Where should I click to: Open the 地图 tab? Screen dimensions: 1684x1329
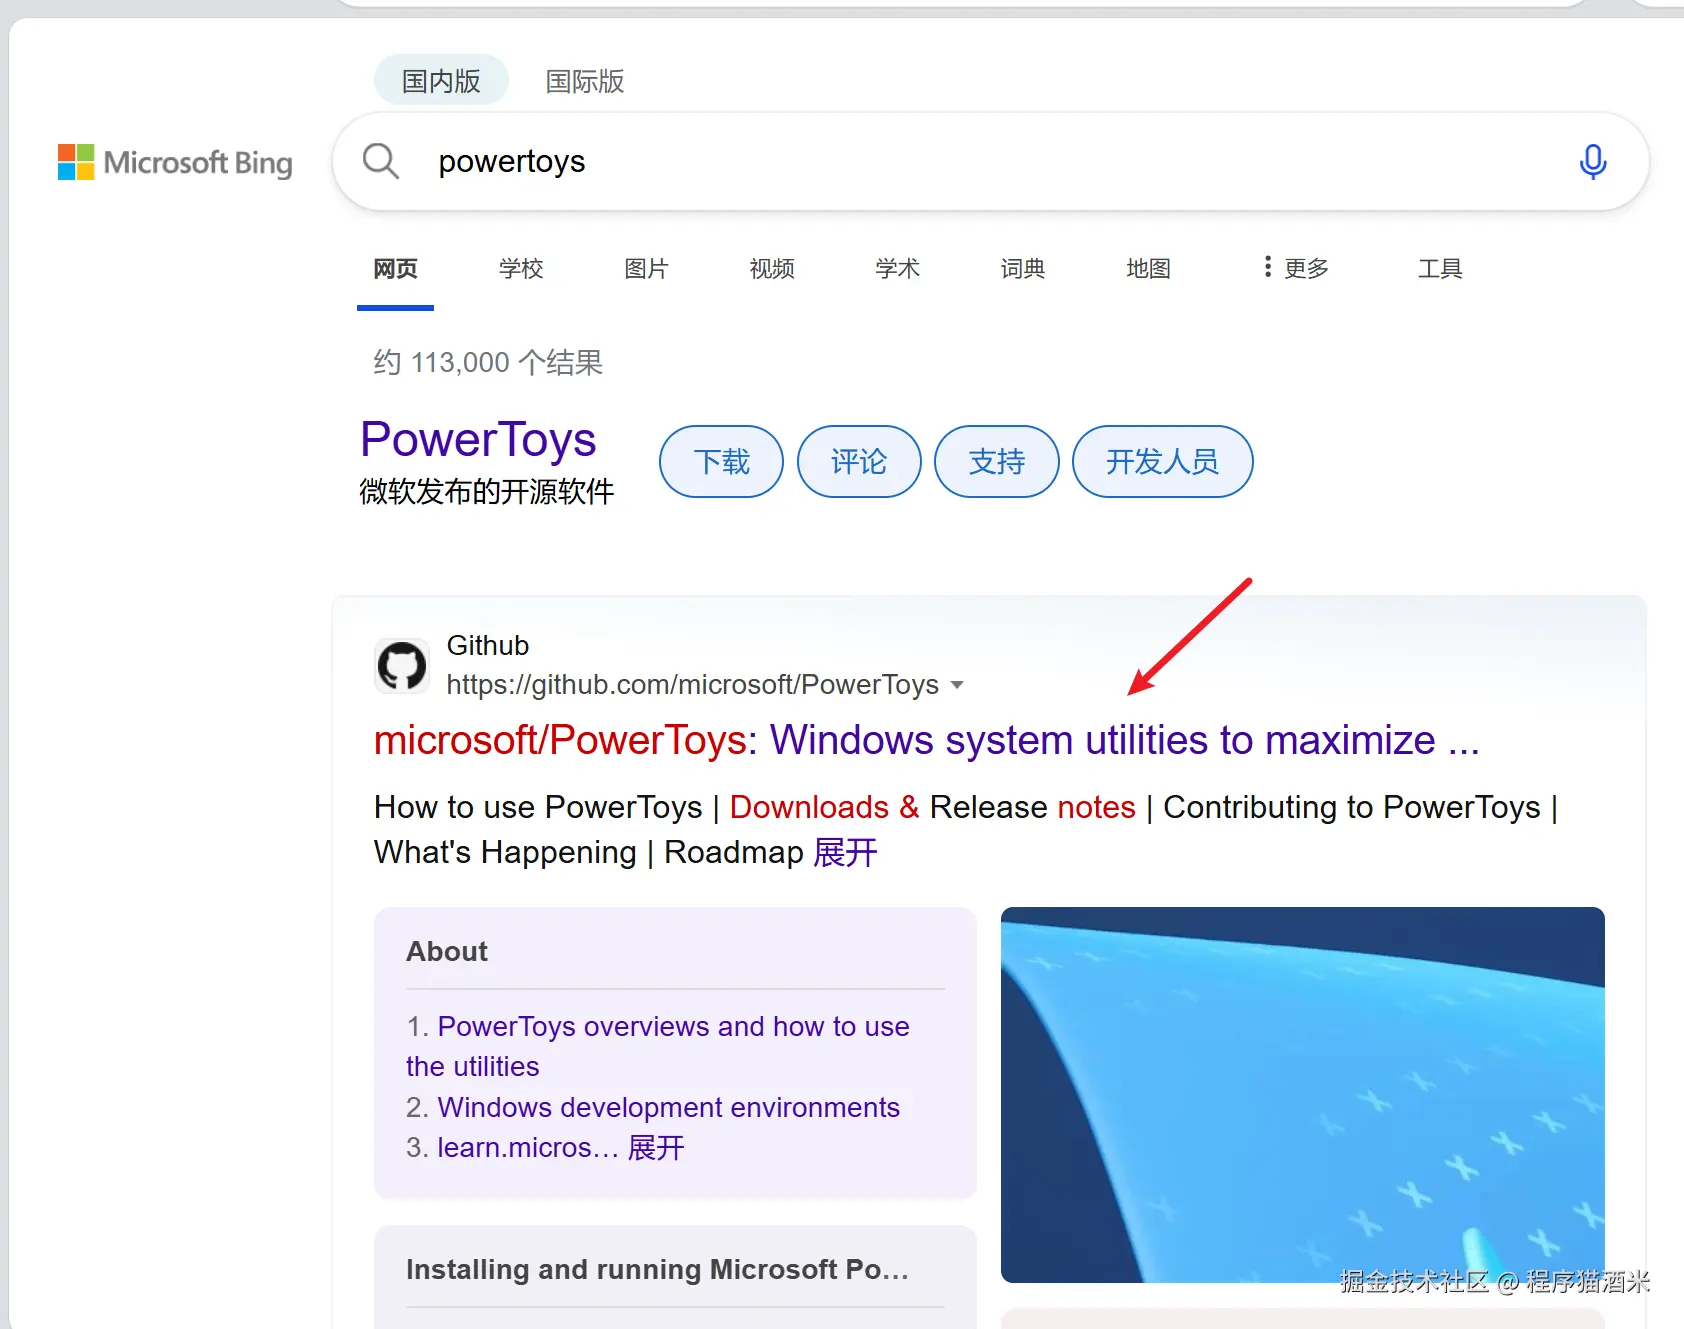point(1148,269)
